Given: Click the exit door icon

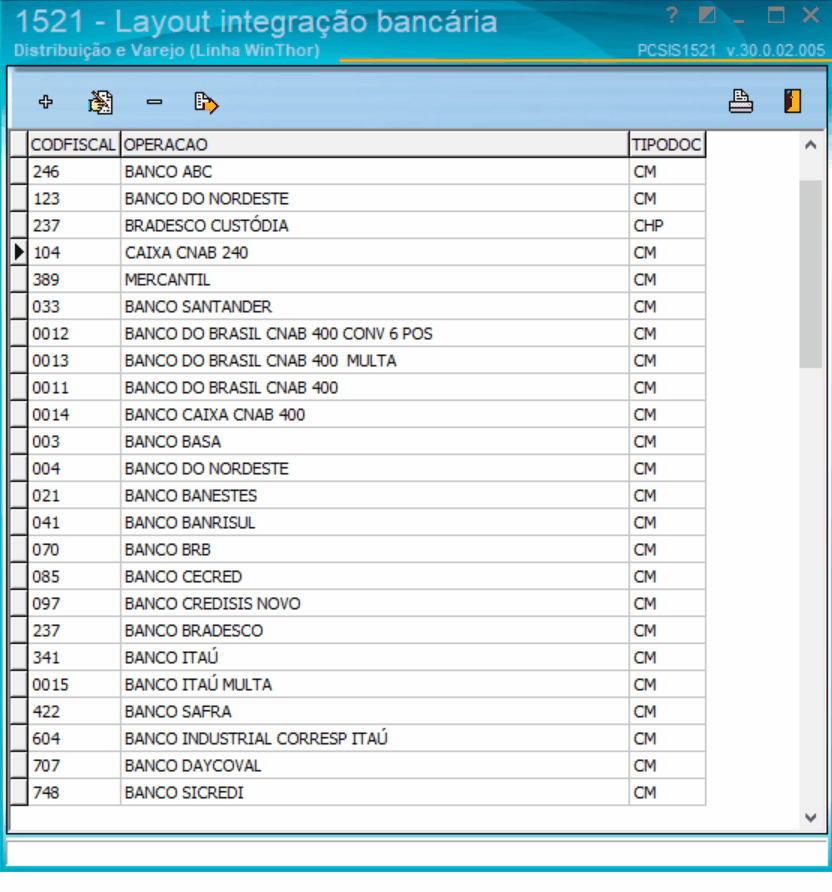Looking at the screenshot, I should (x=792, y=101).
